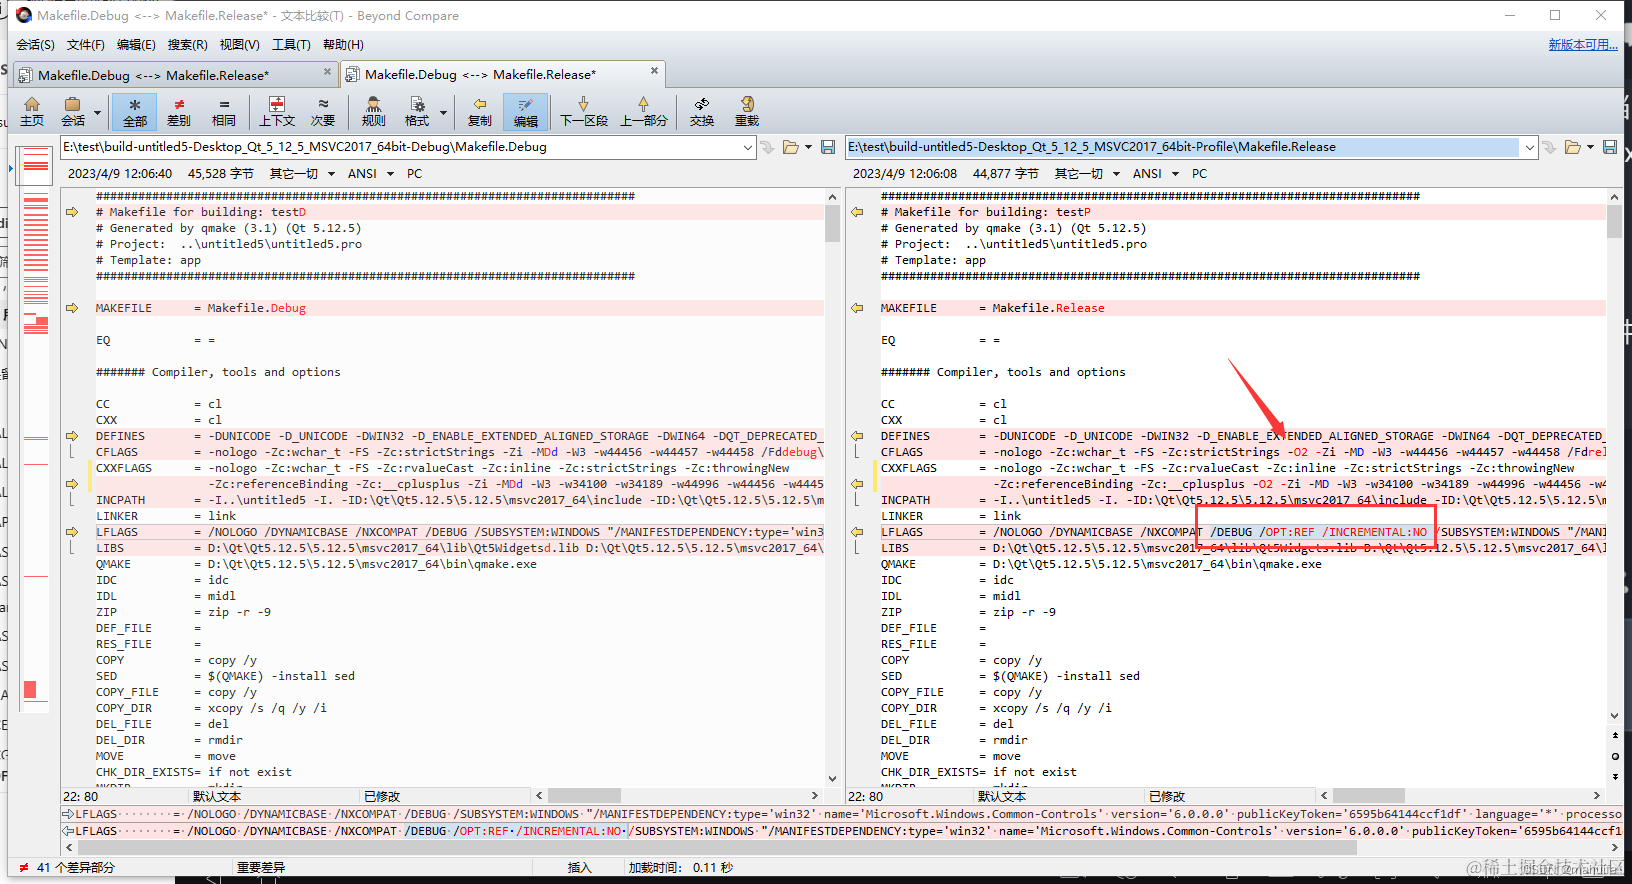Click the right pane reload arrow beside path
The image size is (1632, 884).
[x=1549, y=147]
